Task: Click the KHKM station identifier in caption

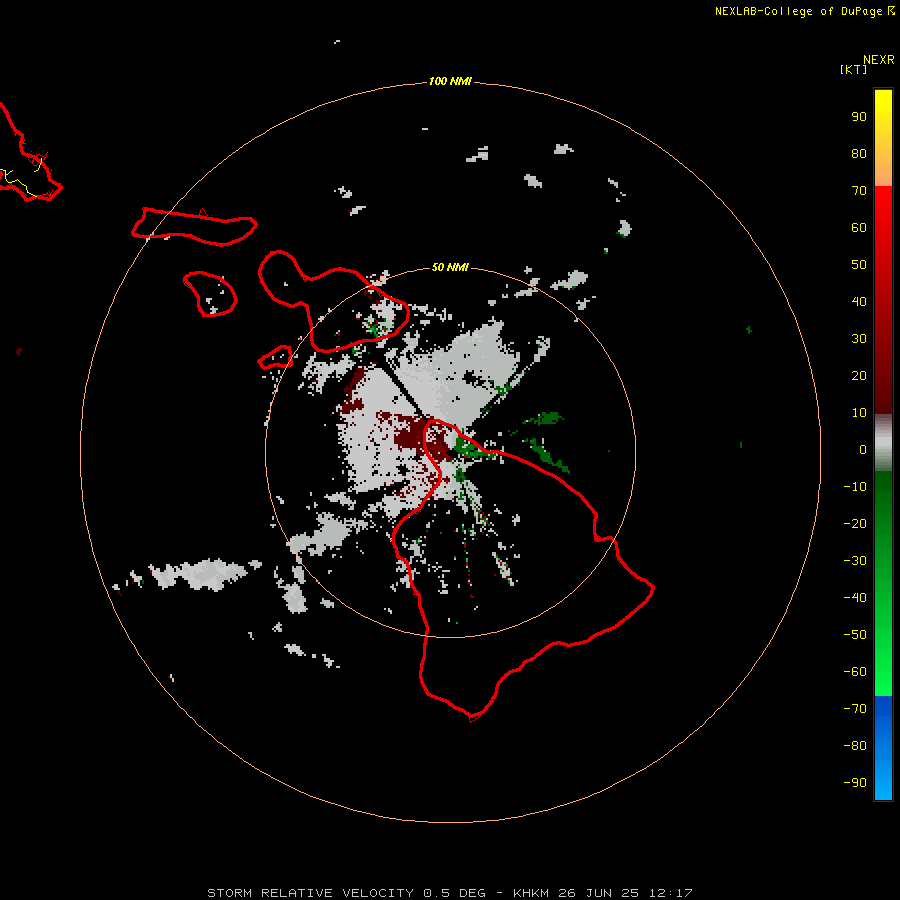Action: 532,893
